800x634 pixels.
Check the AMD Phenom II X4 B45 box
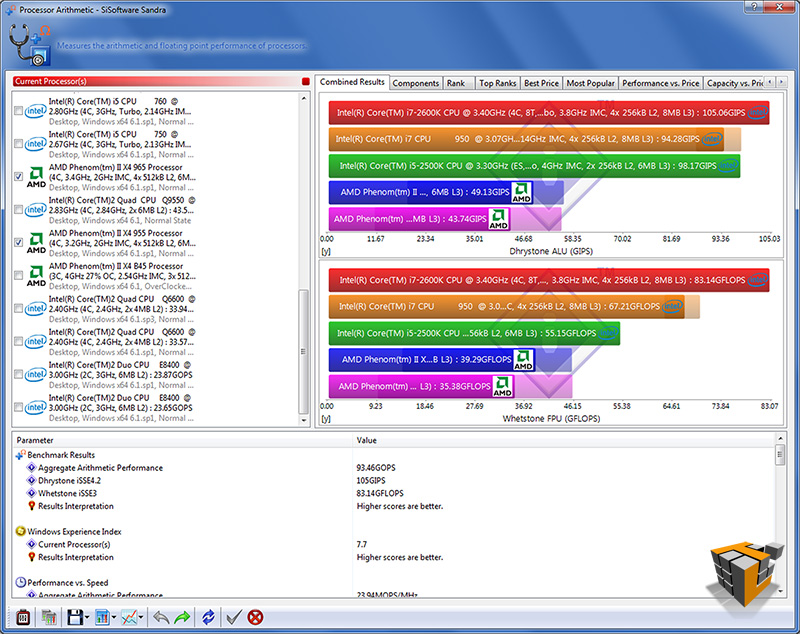[x=18, y=275]
